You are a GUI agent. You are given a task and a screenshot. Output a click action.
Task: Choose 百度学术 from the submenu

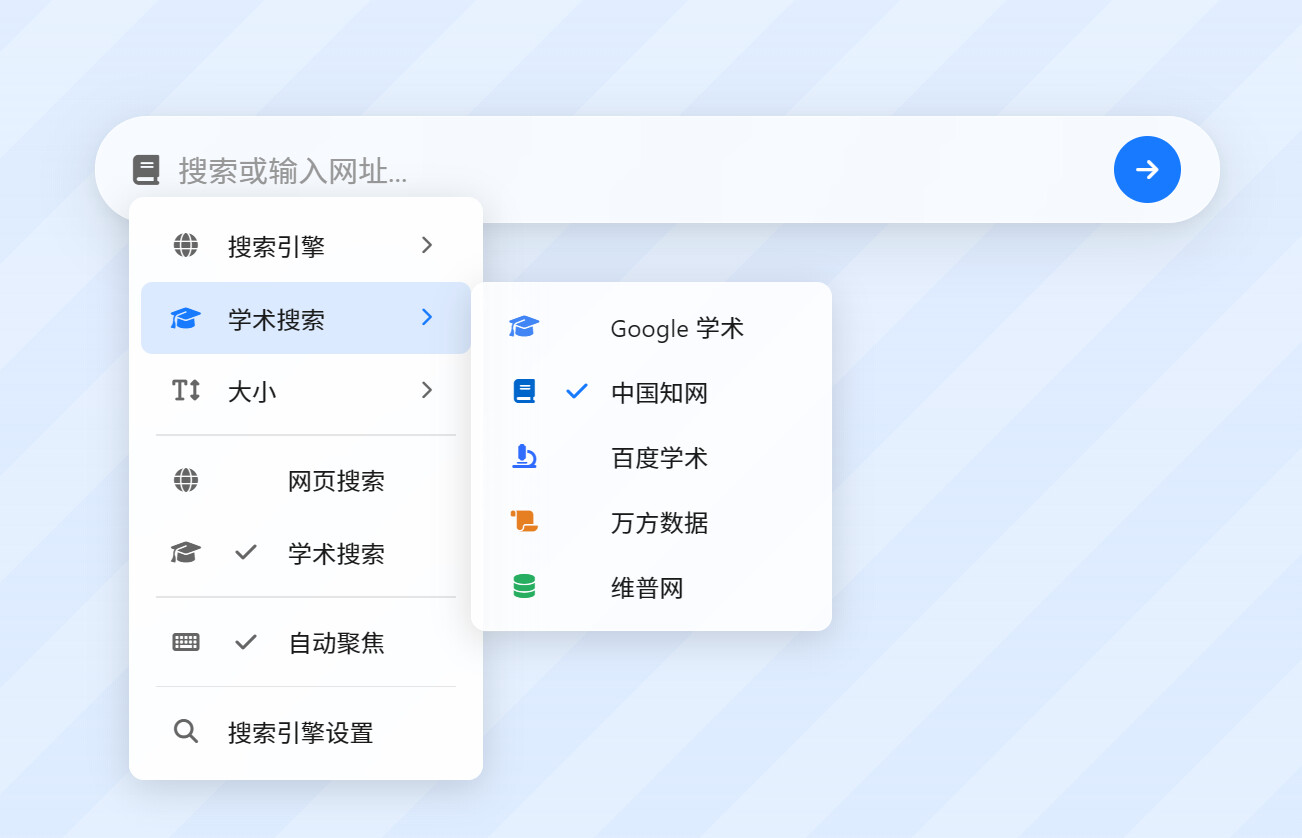click(x=651, y=457)
